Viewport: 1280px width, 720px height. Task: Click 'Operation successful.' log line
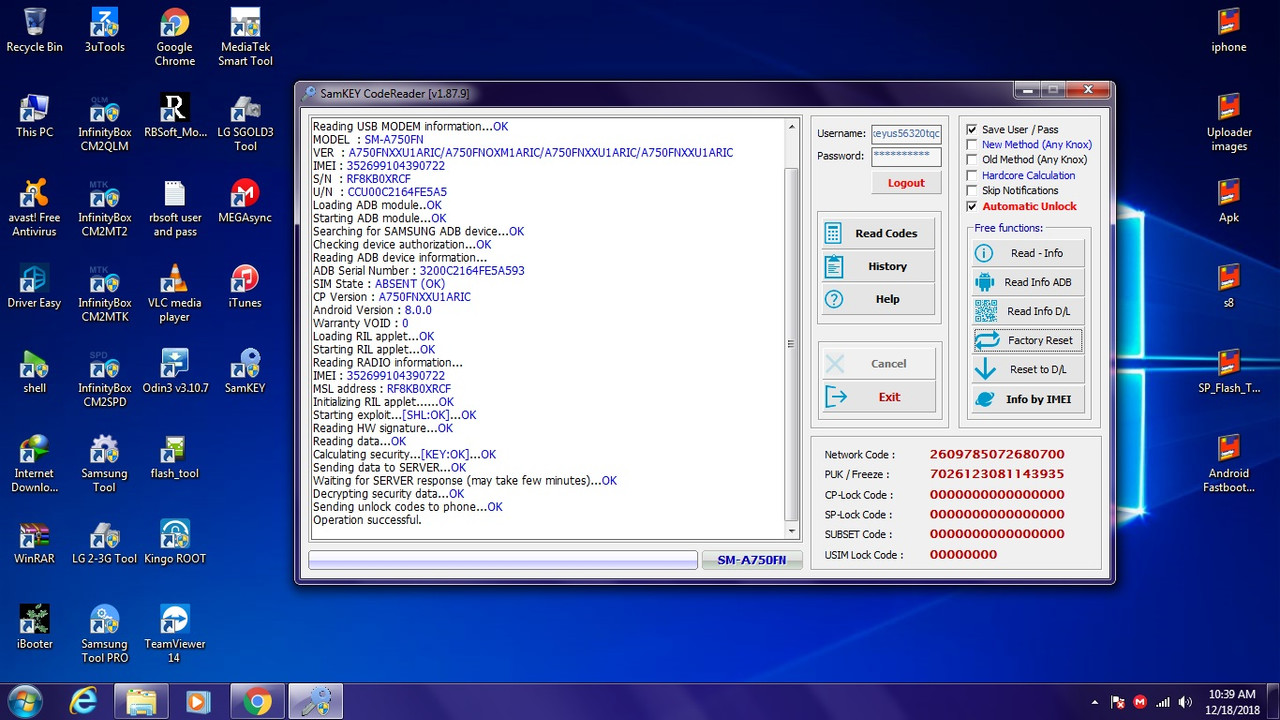click(x=367, y=520)
